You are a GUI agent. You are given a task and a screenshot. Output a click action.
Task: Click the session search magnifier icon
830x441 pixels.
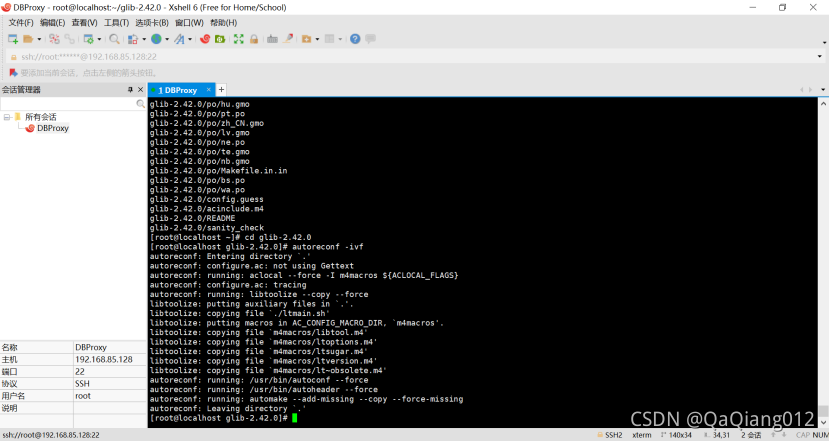[x=140, y=104]
